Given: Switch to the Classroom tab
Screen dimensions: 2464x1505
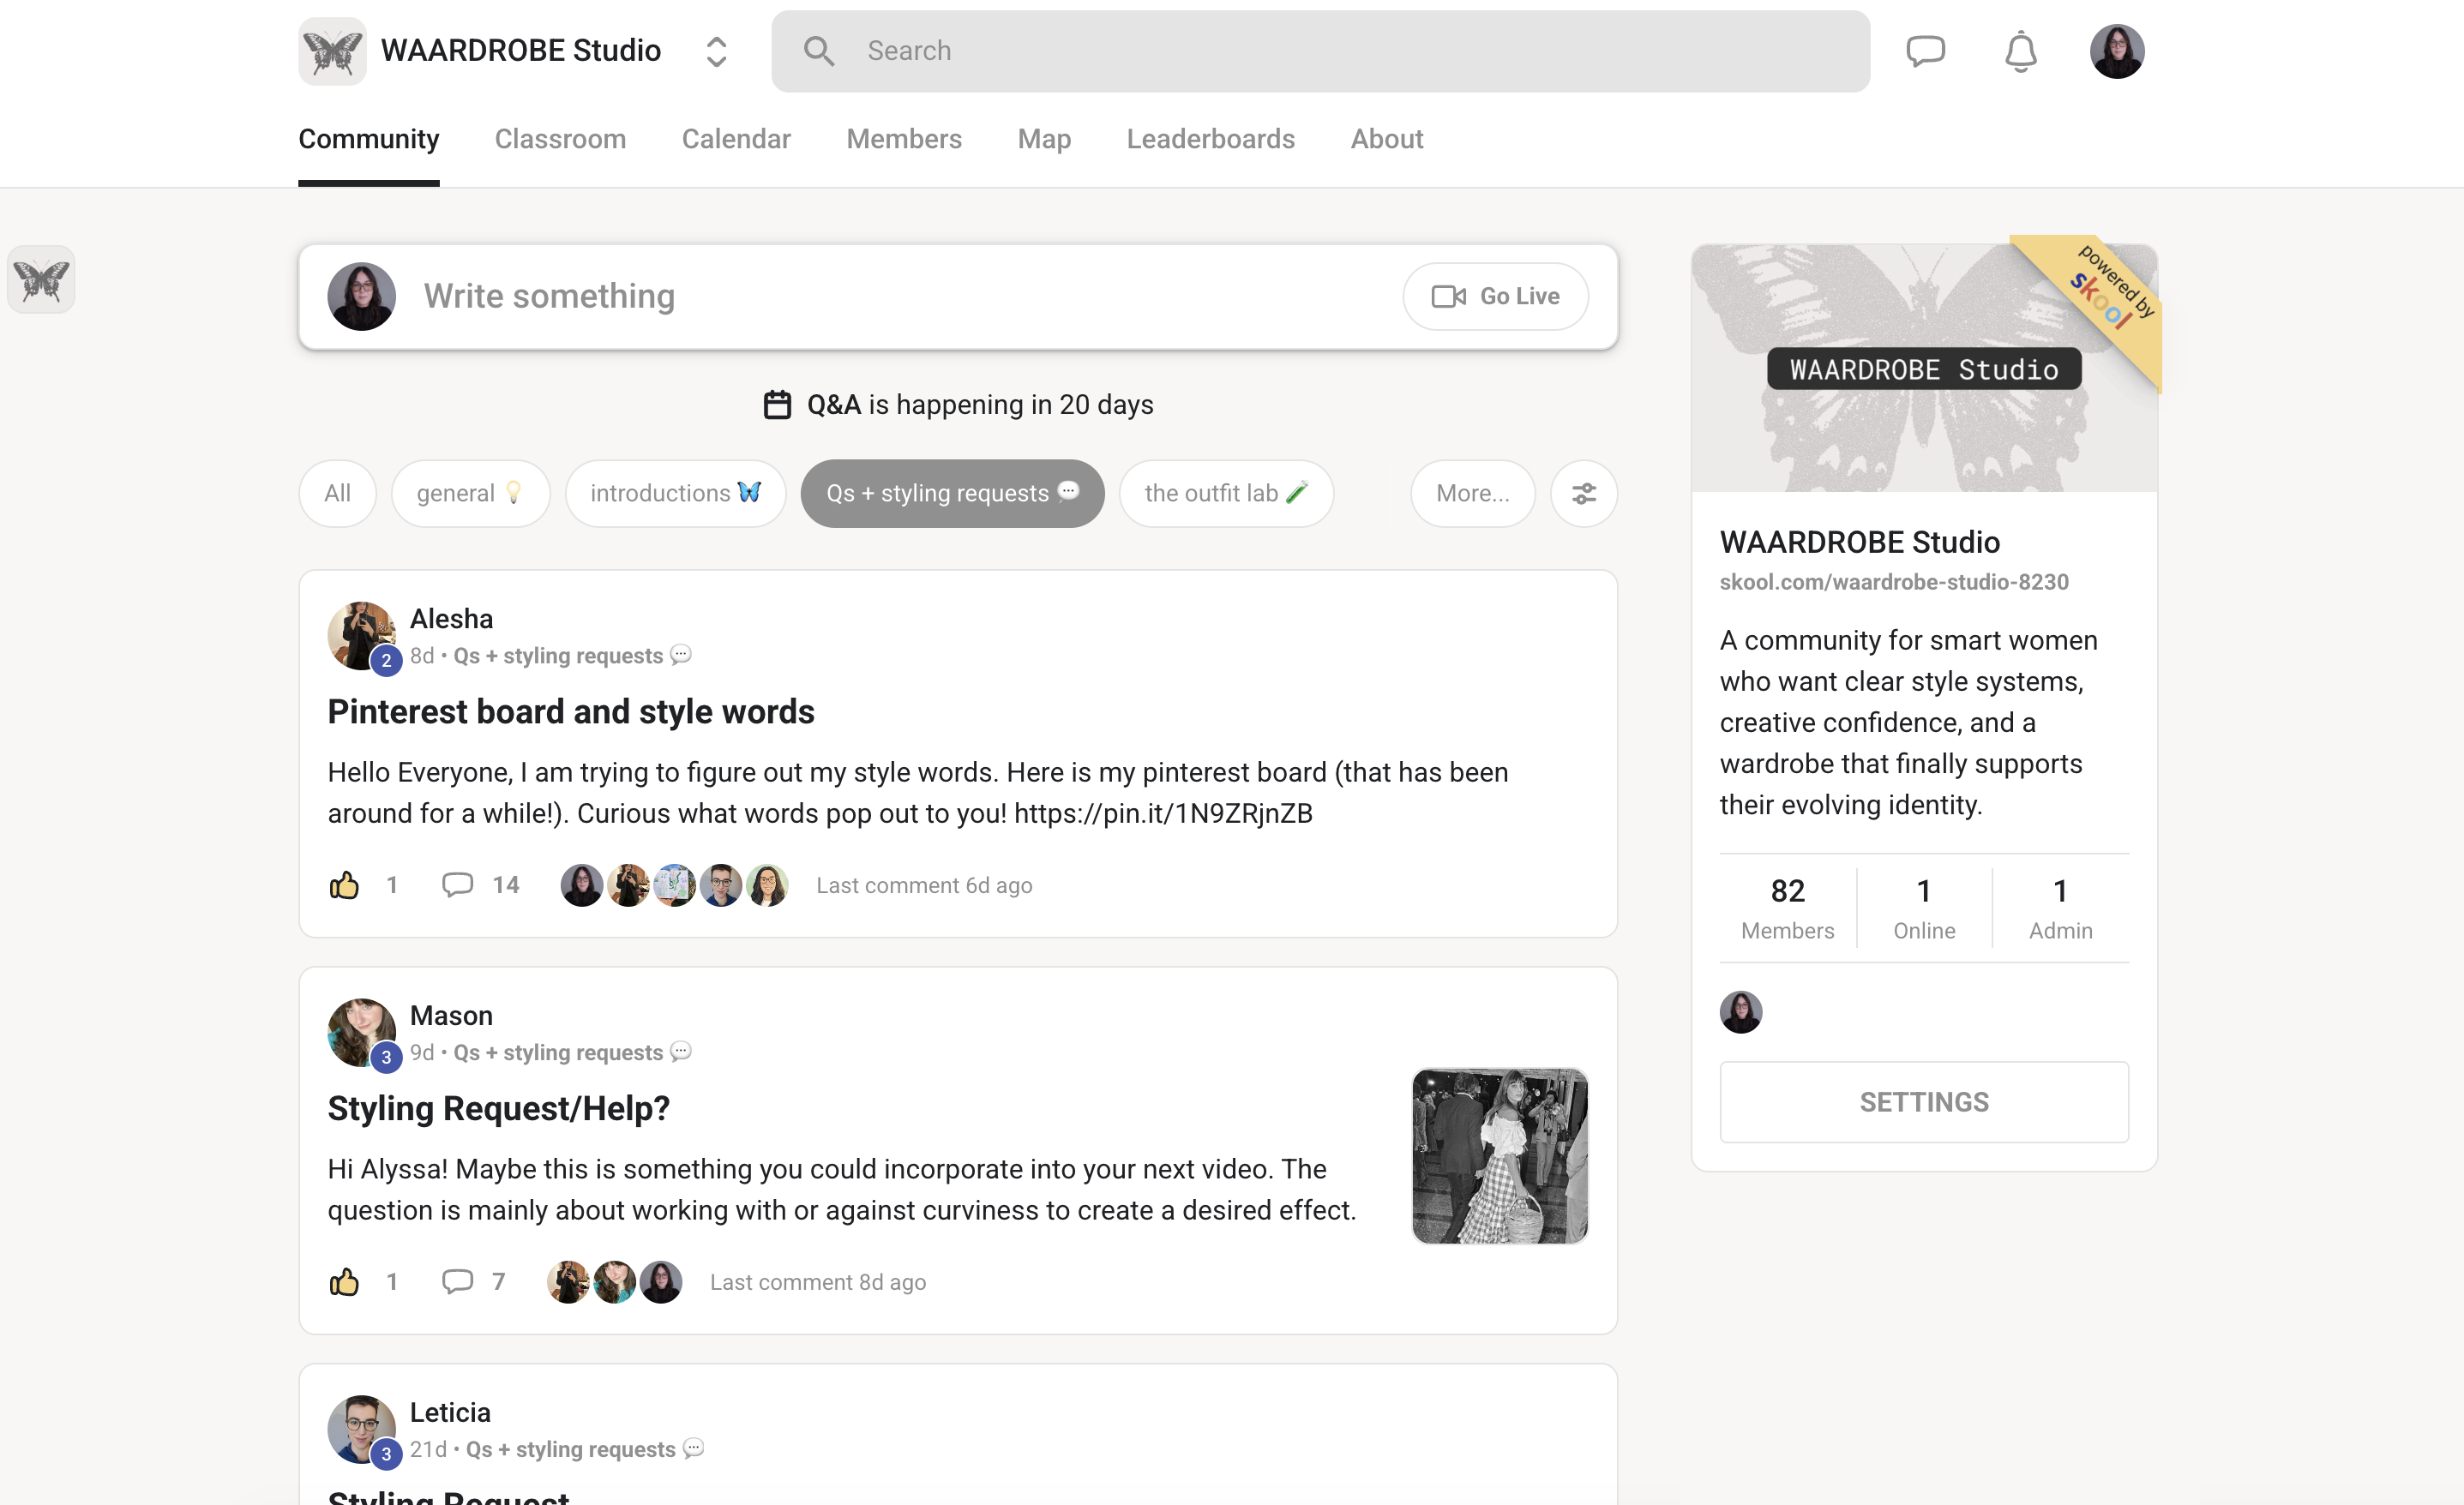Looking at the screenshot, I should 560,139.
